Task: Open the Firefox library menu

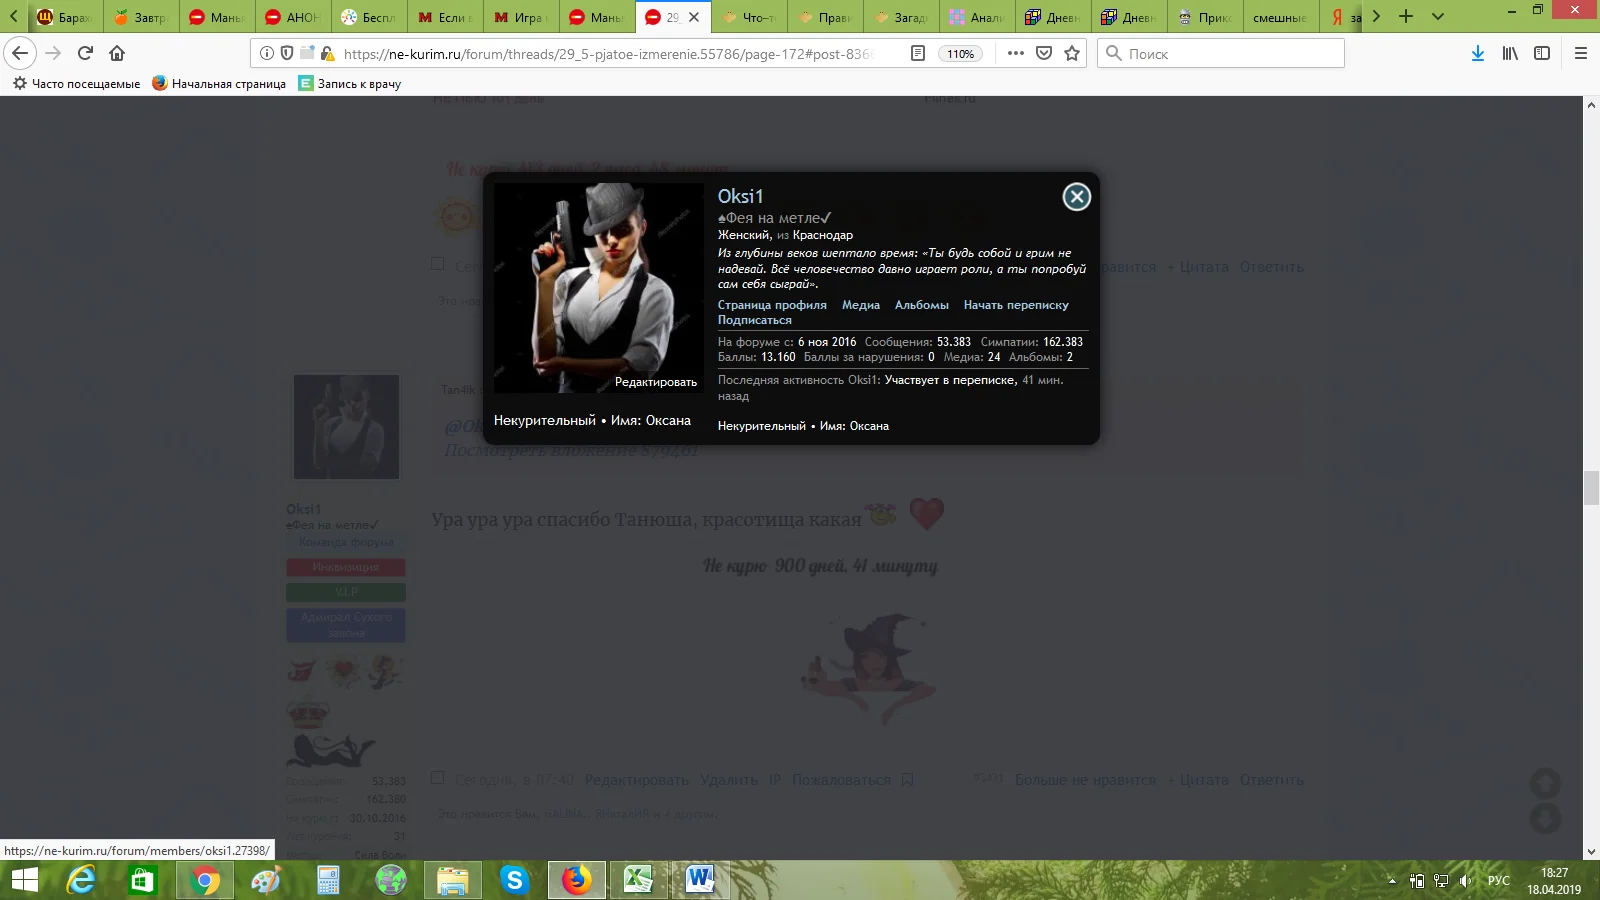Action: [x=1510, y=53]
